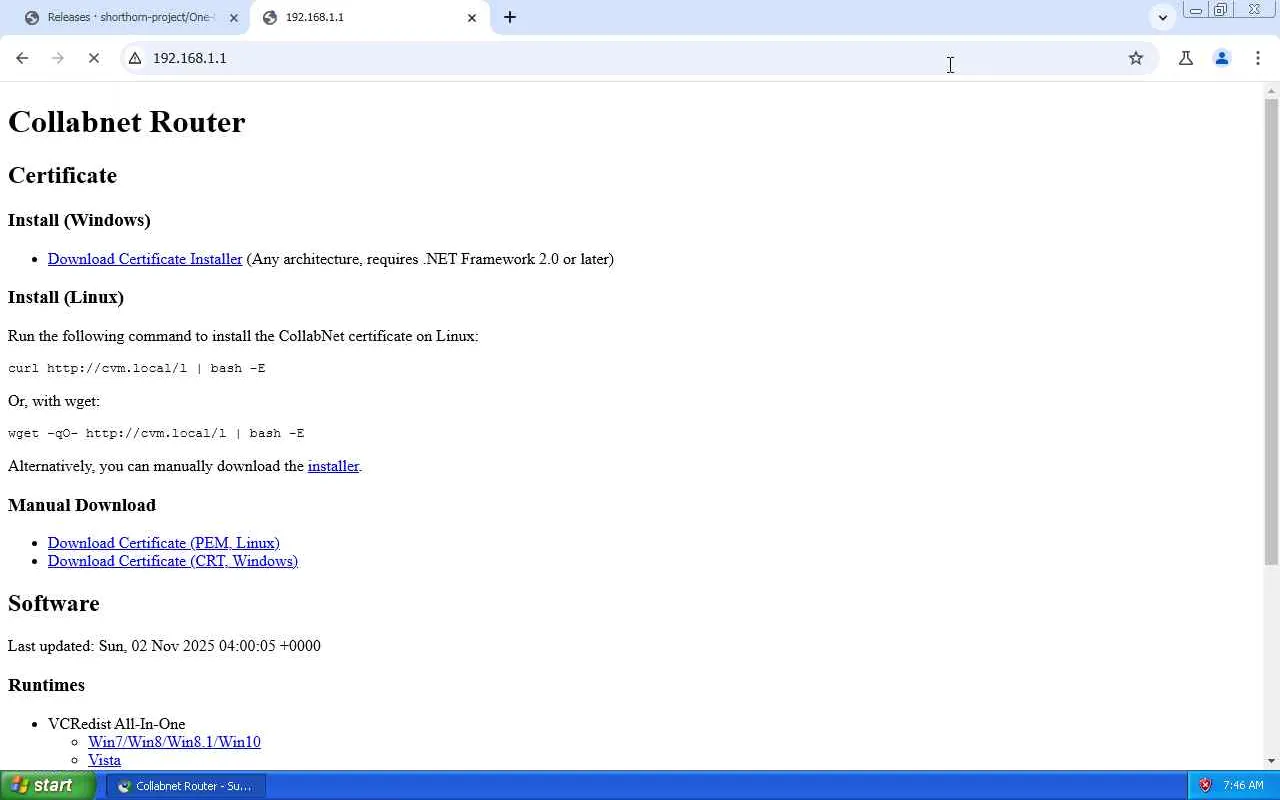Click the 'Run the following command' sentence
This screenshot has height=800, width=1280.
(x=243, y=336)
